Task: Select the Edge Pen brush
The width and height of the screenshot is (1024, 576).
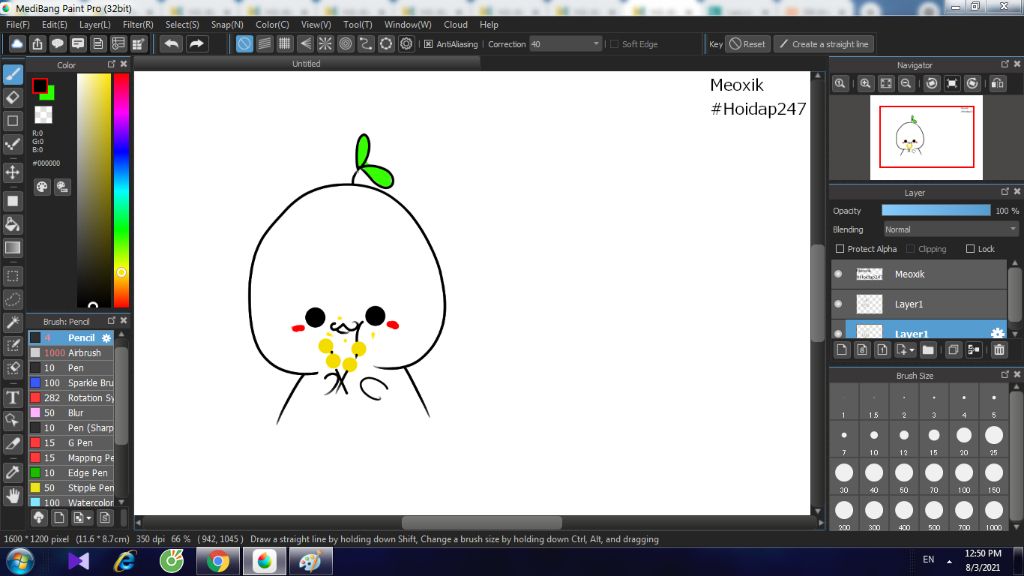Action: click(71, 473)
